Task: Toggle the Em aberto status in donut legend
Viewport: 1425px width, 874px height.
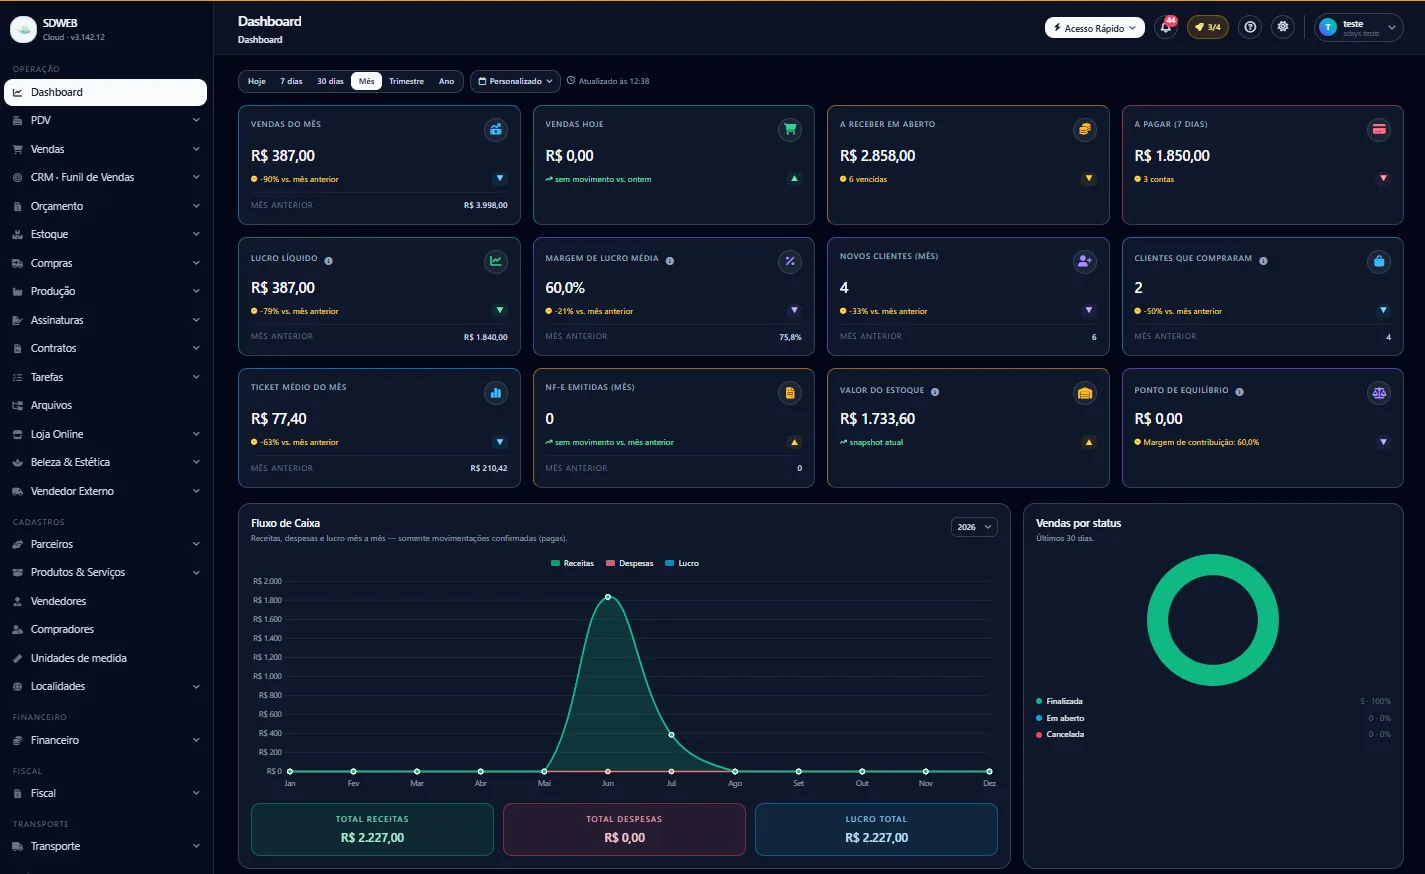Action: [x=1060, y=718]
